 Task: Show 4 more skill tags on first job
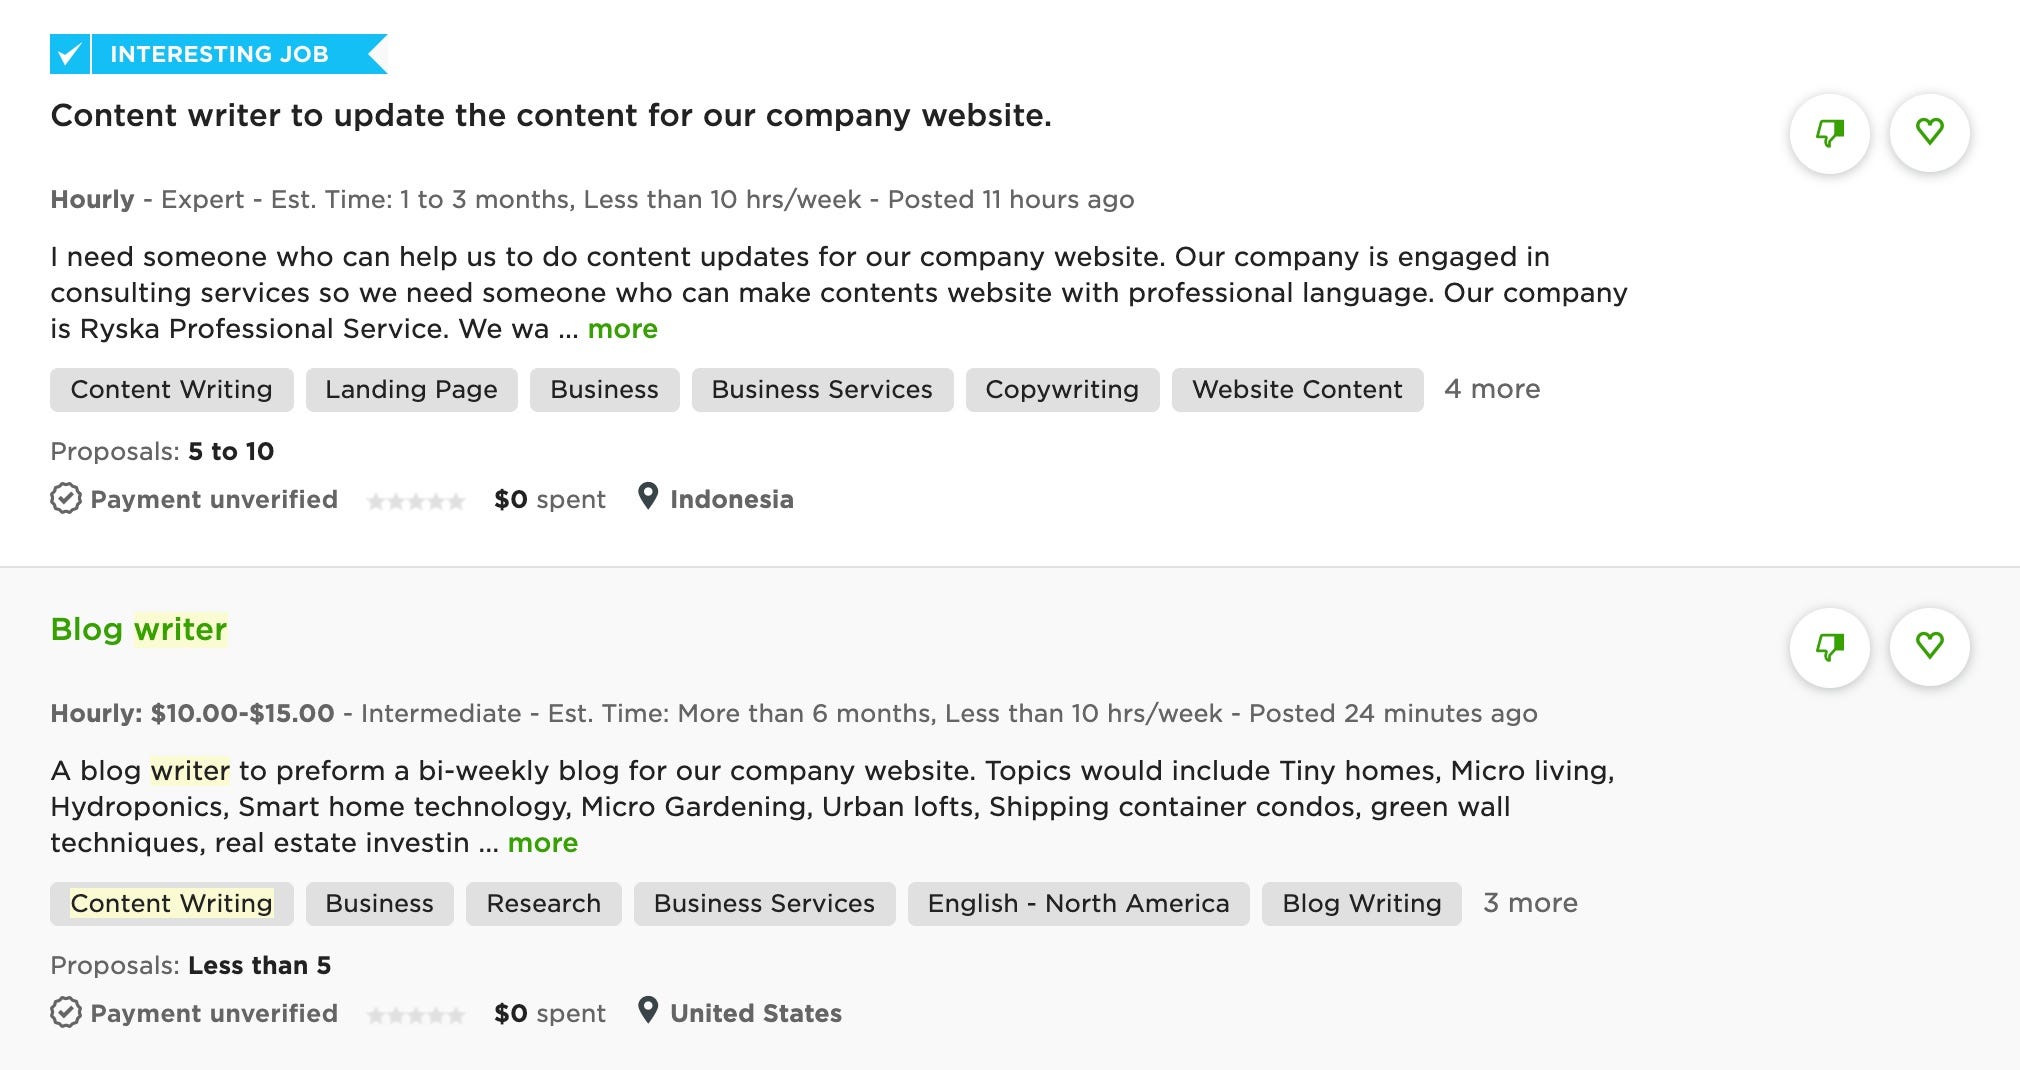[1492, 389]
